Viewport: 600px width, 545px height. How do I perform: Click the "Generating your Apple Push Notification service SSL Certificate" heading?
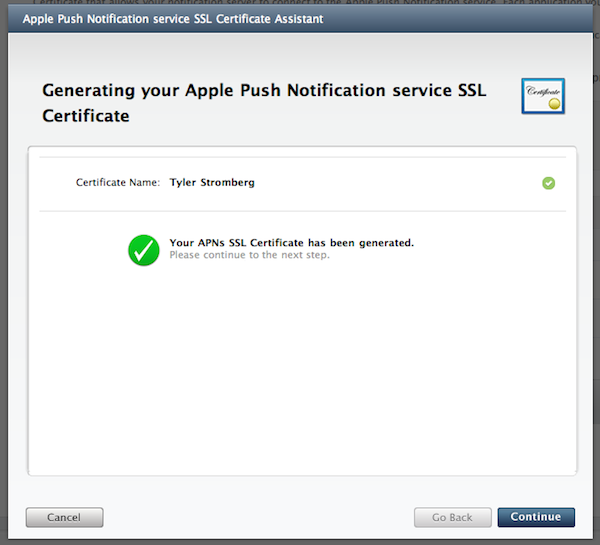[264, 103]
